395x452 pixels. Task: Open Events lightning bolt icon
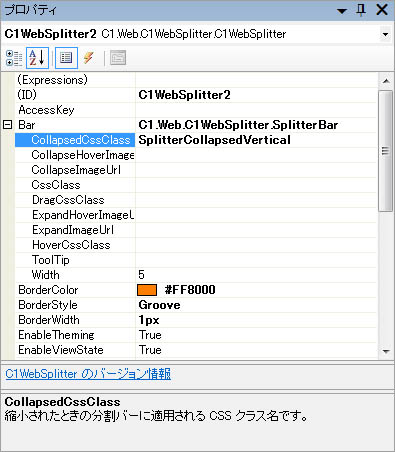(89, 58)
